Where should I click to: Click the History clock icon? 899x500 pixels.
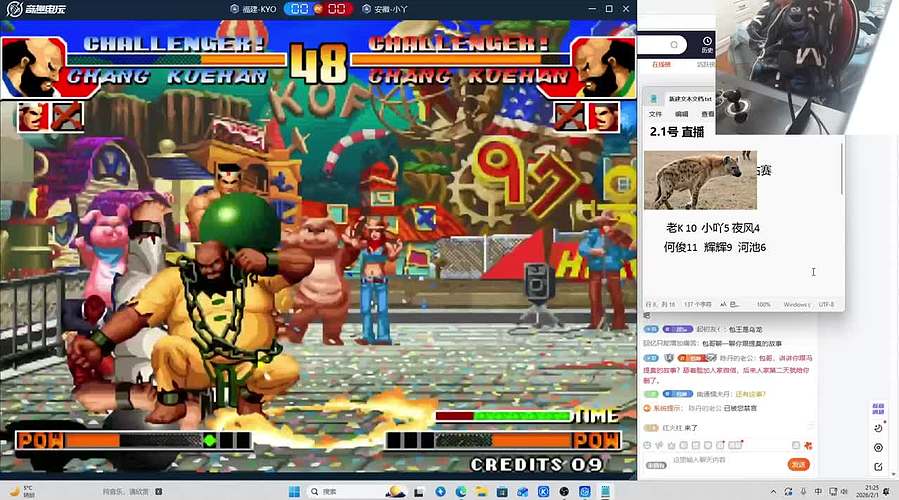tap(706, 42)
